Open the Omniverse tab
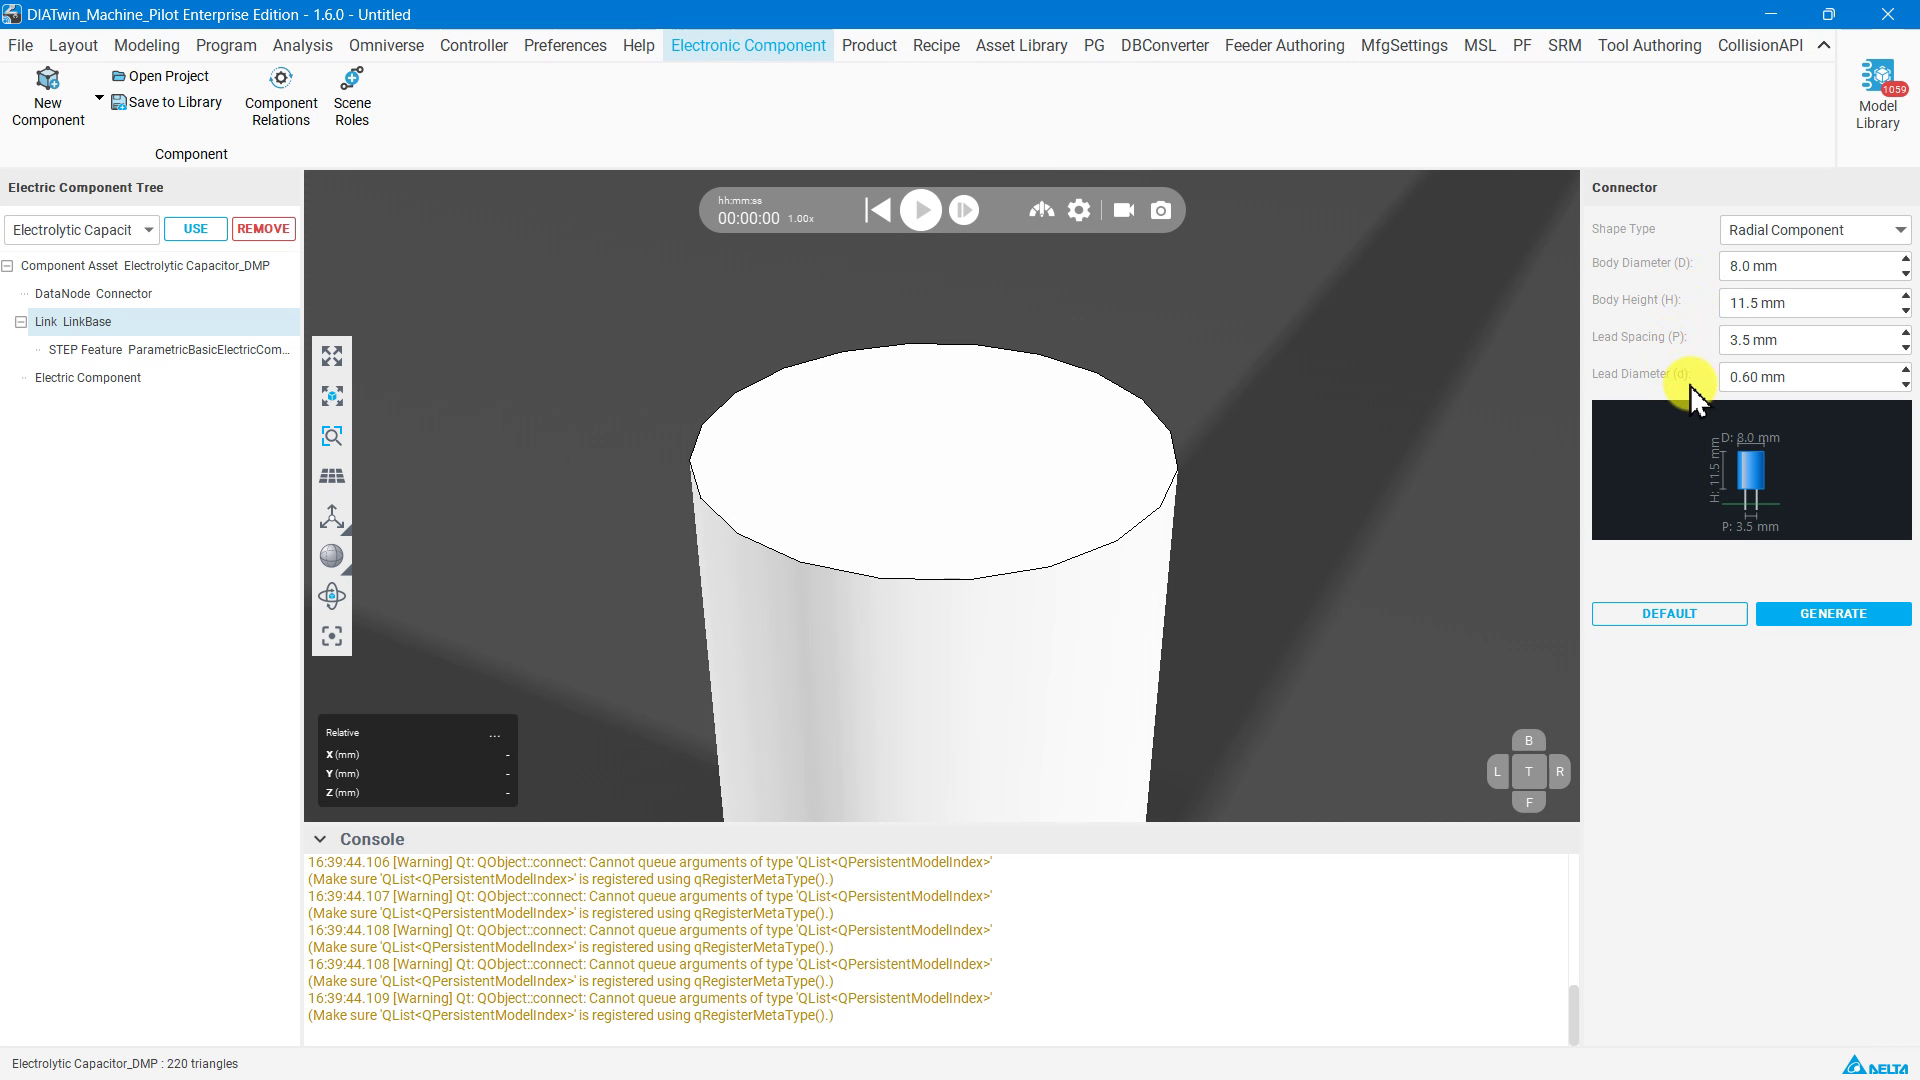The width and height of the screenshot is (1920, 1080). (386, 45)
